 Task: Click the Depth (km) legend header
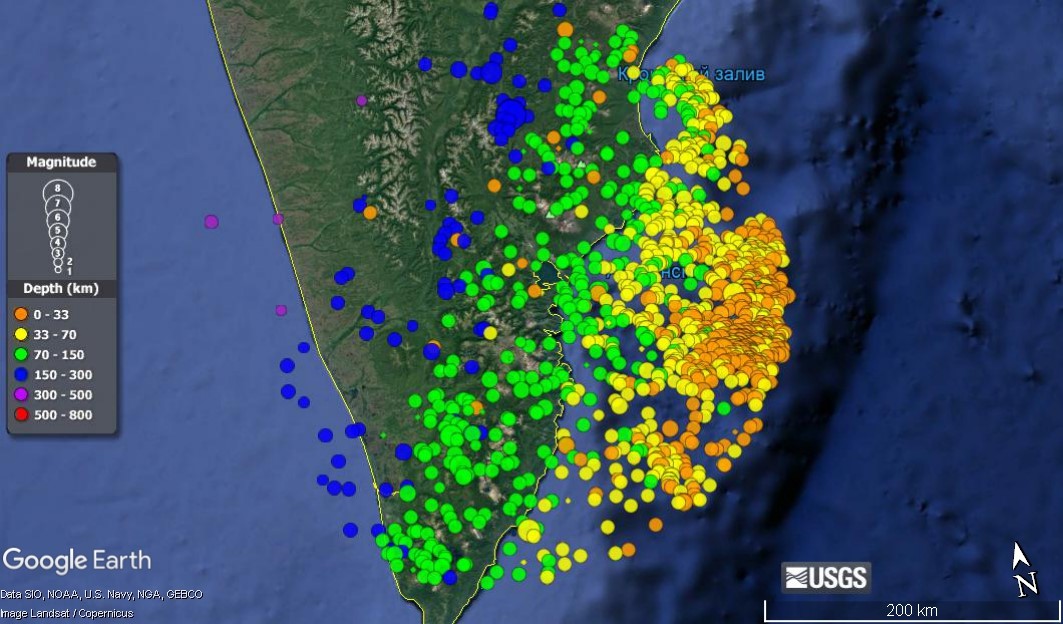coord(61,289)
